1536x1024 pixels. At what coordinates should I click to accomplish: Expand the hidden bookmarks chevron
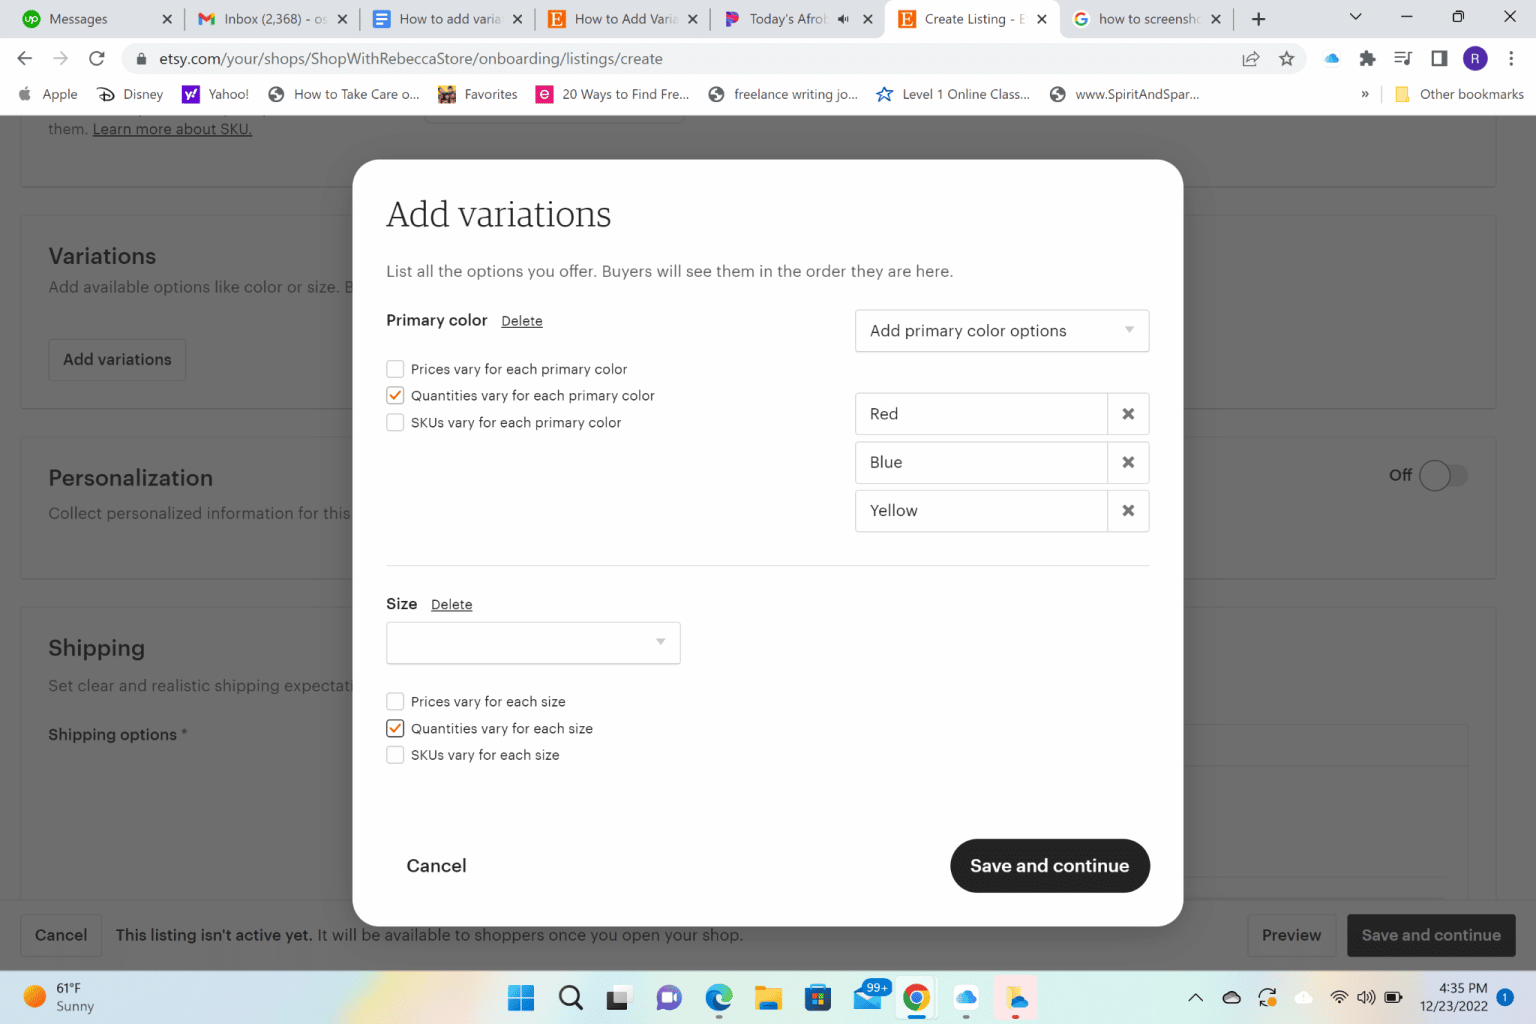(x=1364, y=93)
